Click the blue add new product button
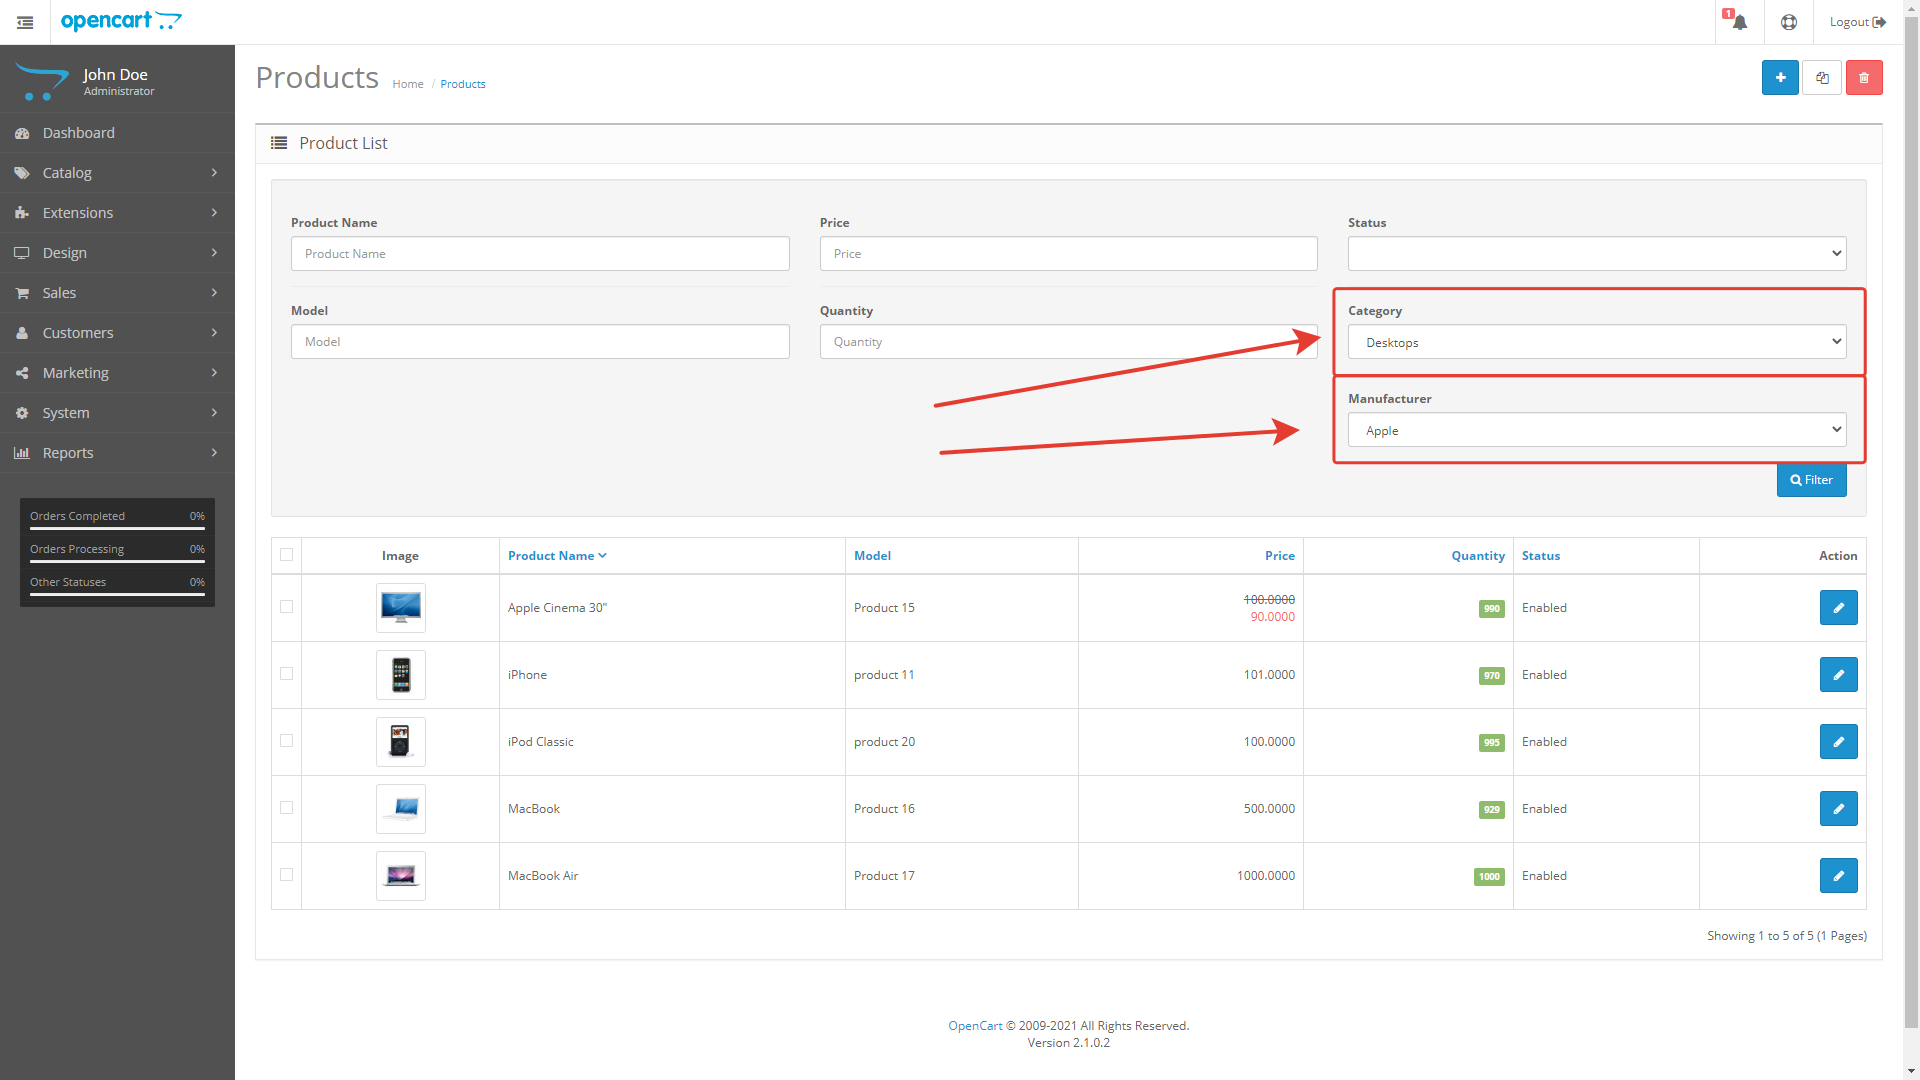The height and width of the screenshot is (1080, 1920). tap(1780, 78)
